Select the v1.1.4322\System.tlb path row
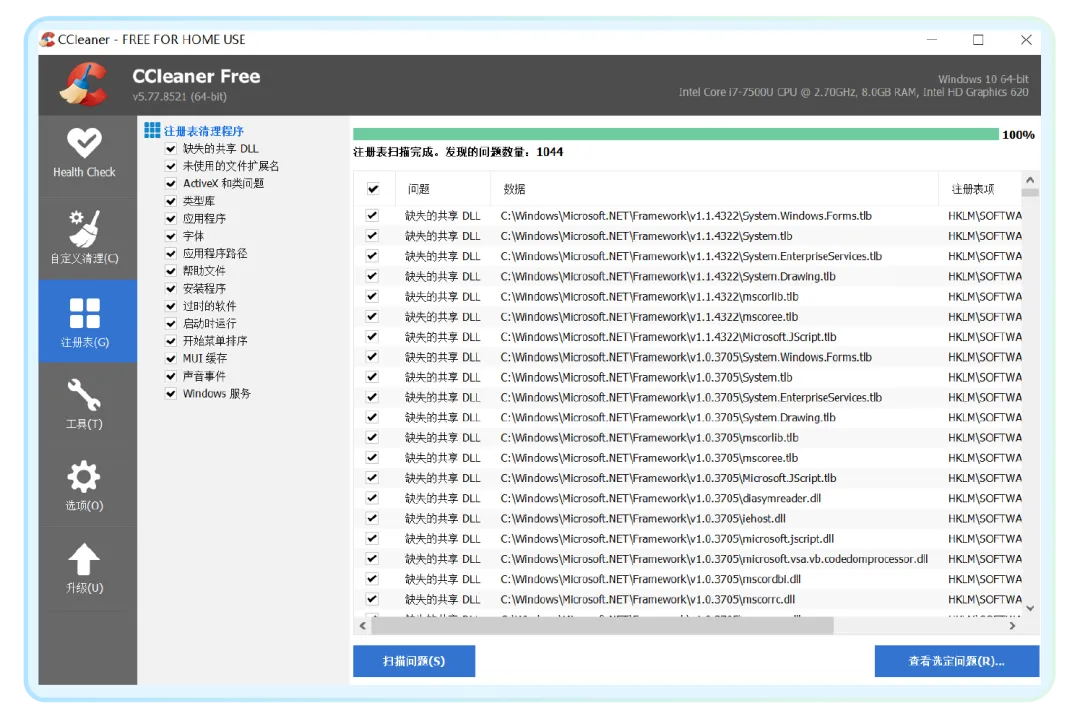This screenshot has height=719, width=1080. click(646, 236)
